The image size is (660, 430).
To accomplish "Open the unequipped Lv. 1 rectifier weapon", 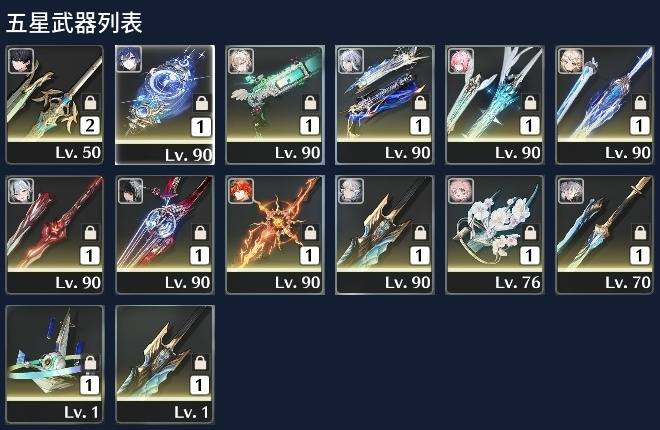I will coord(55,364).
